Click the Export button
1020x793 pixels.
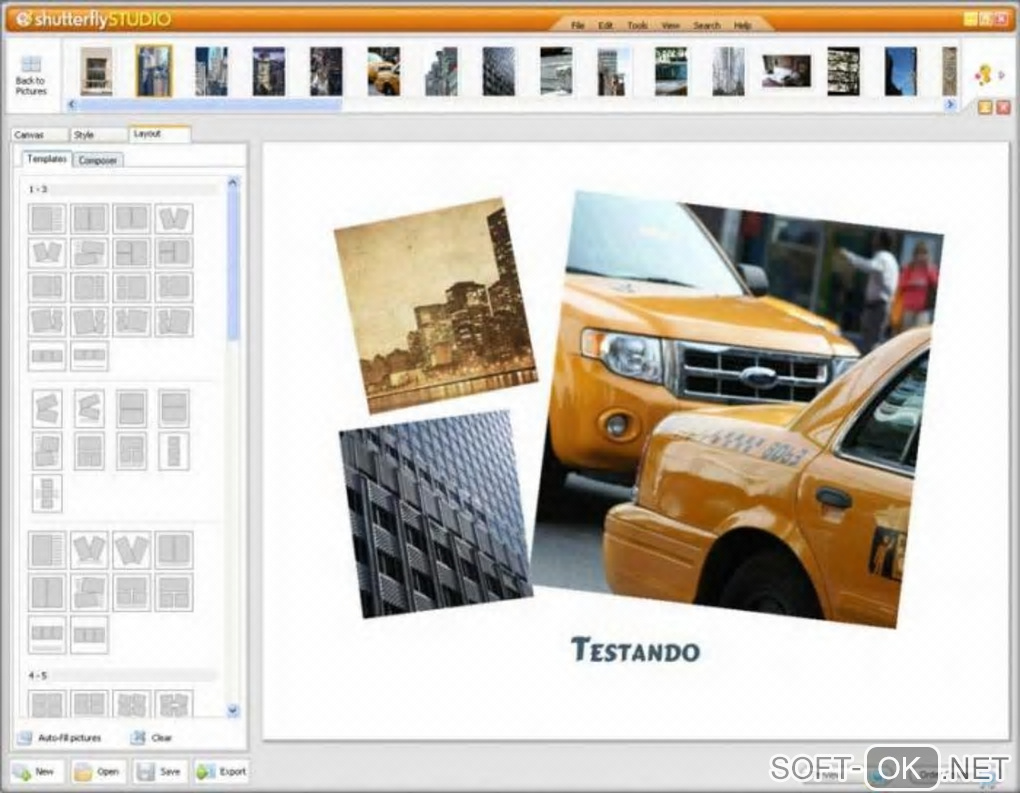click(x=221, y=771)
